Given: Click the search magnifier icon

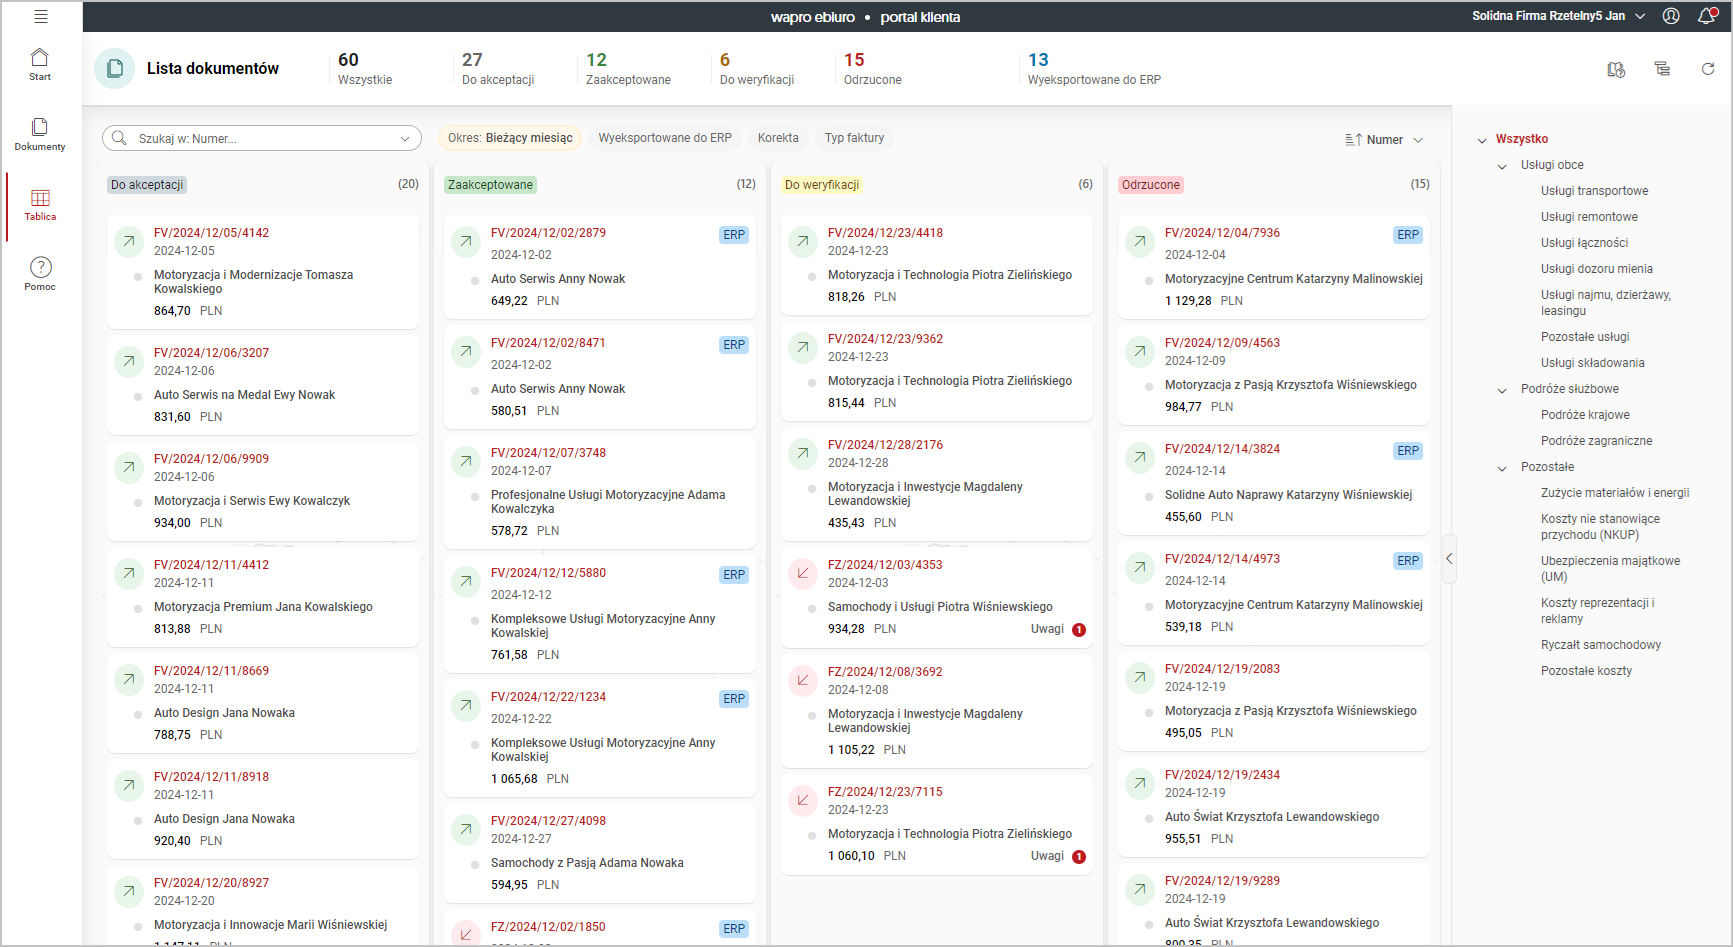Looking at the screenshot, I should 119,138.
